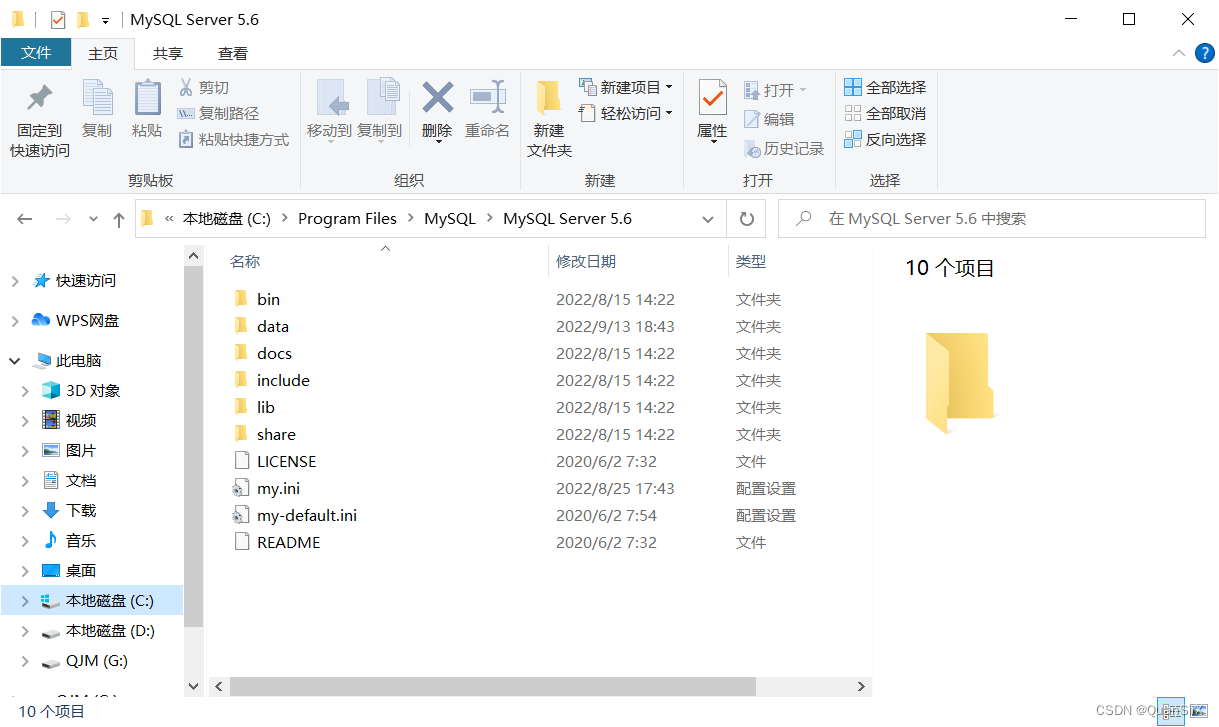The width and height of the screenshot is (1219, 727).
Task: Click MySQL in the address breadcrumb
Action: pyautogui.click(x=450, y=219)
